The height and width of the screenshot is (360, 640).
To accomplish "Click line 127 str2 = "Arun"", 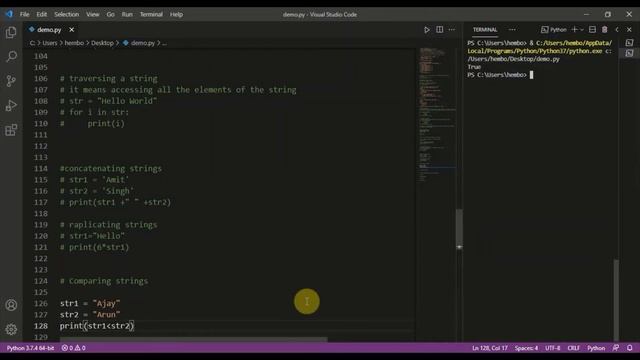I will [90, 315].
